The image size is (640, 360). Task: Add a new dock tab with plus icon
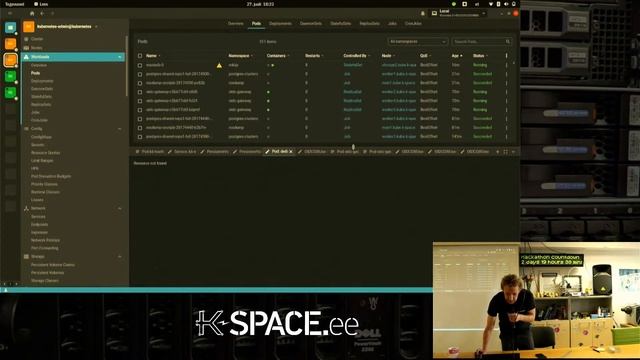click(498, 152)
